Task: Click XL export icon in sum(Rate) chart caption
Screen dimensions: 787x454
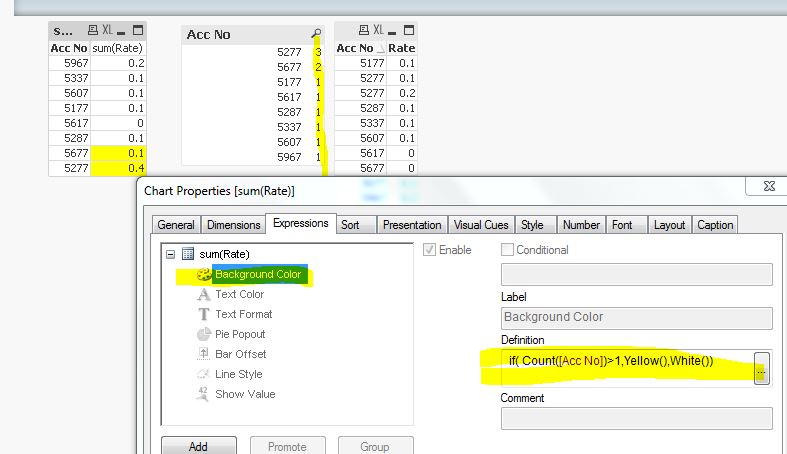Action: tap(107, 31)
